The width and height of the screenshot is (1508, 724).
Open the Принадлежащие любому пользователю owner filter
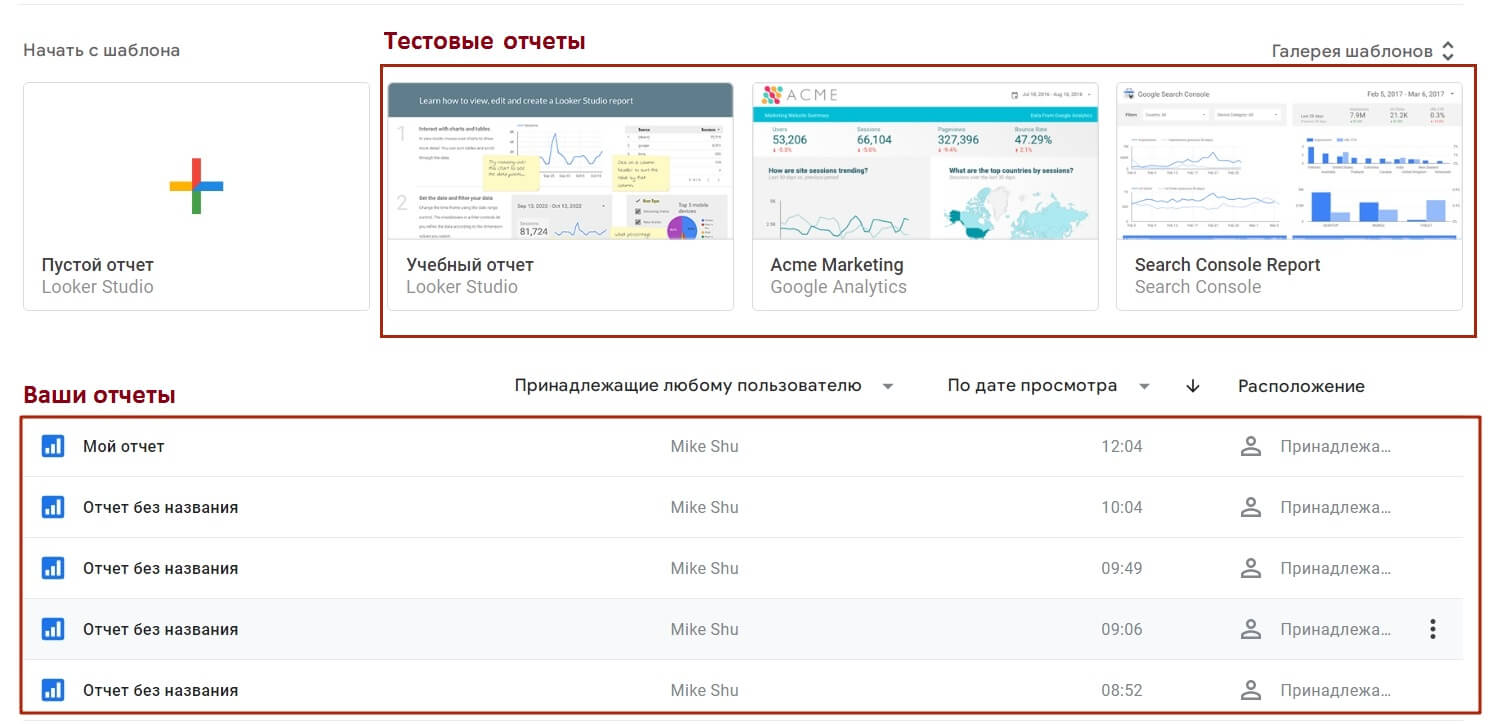tap(704, 386)
